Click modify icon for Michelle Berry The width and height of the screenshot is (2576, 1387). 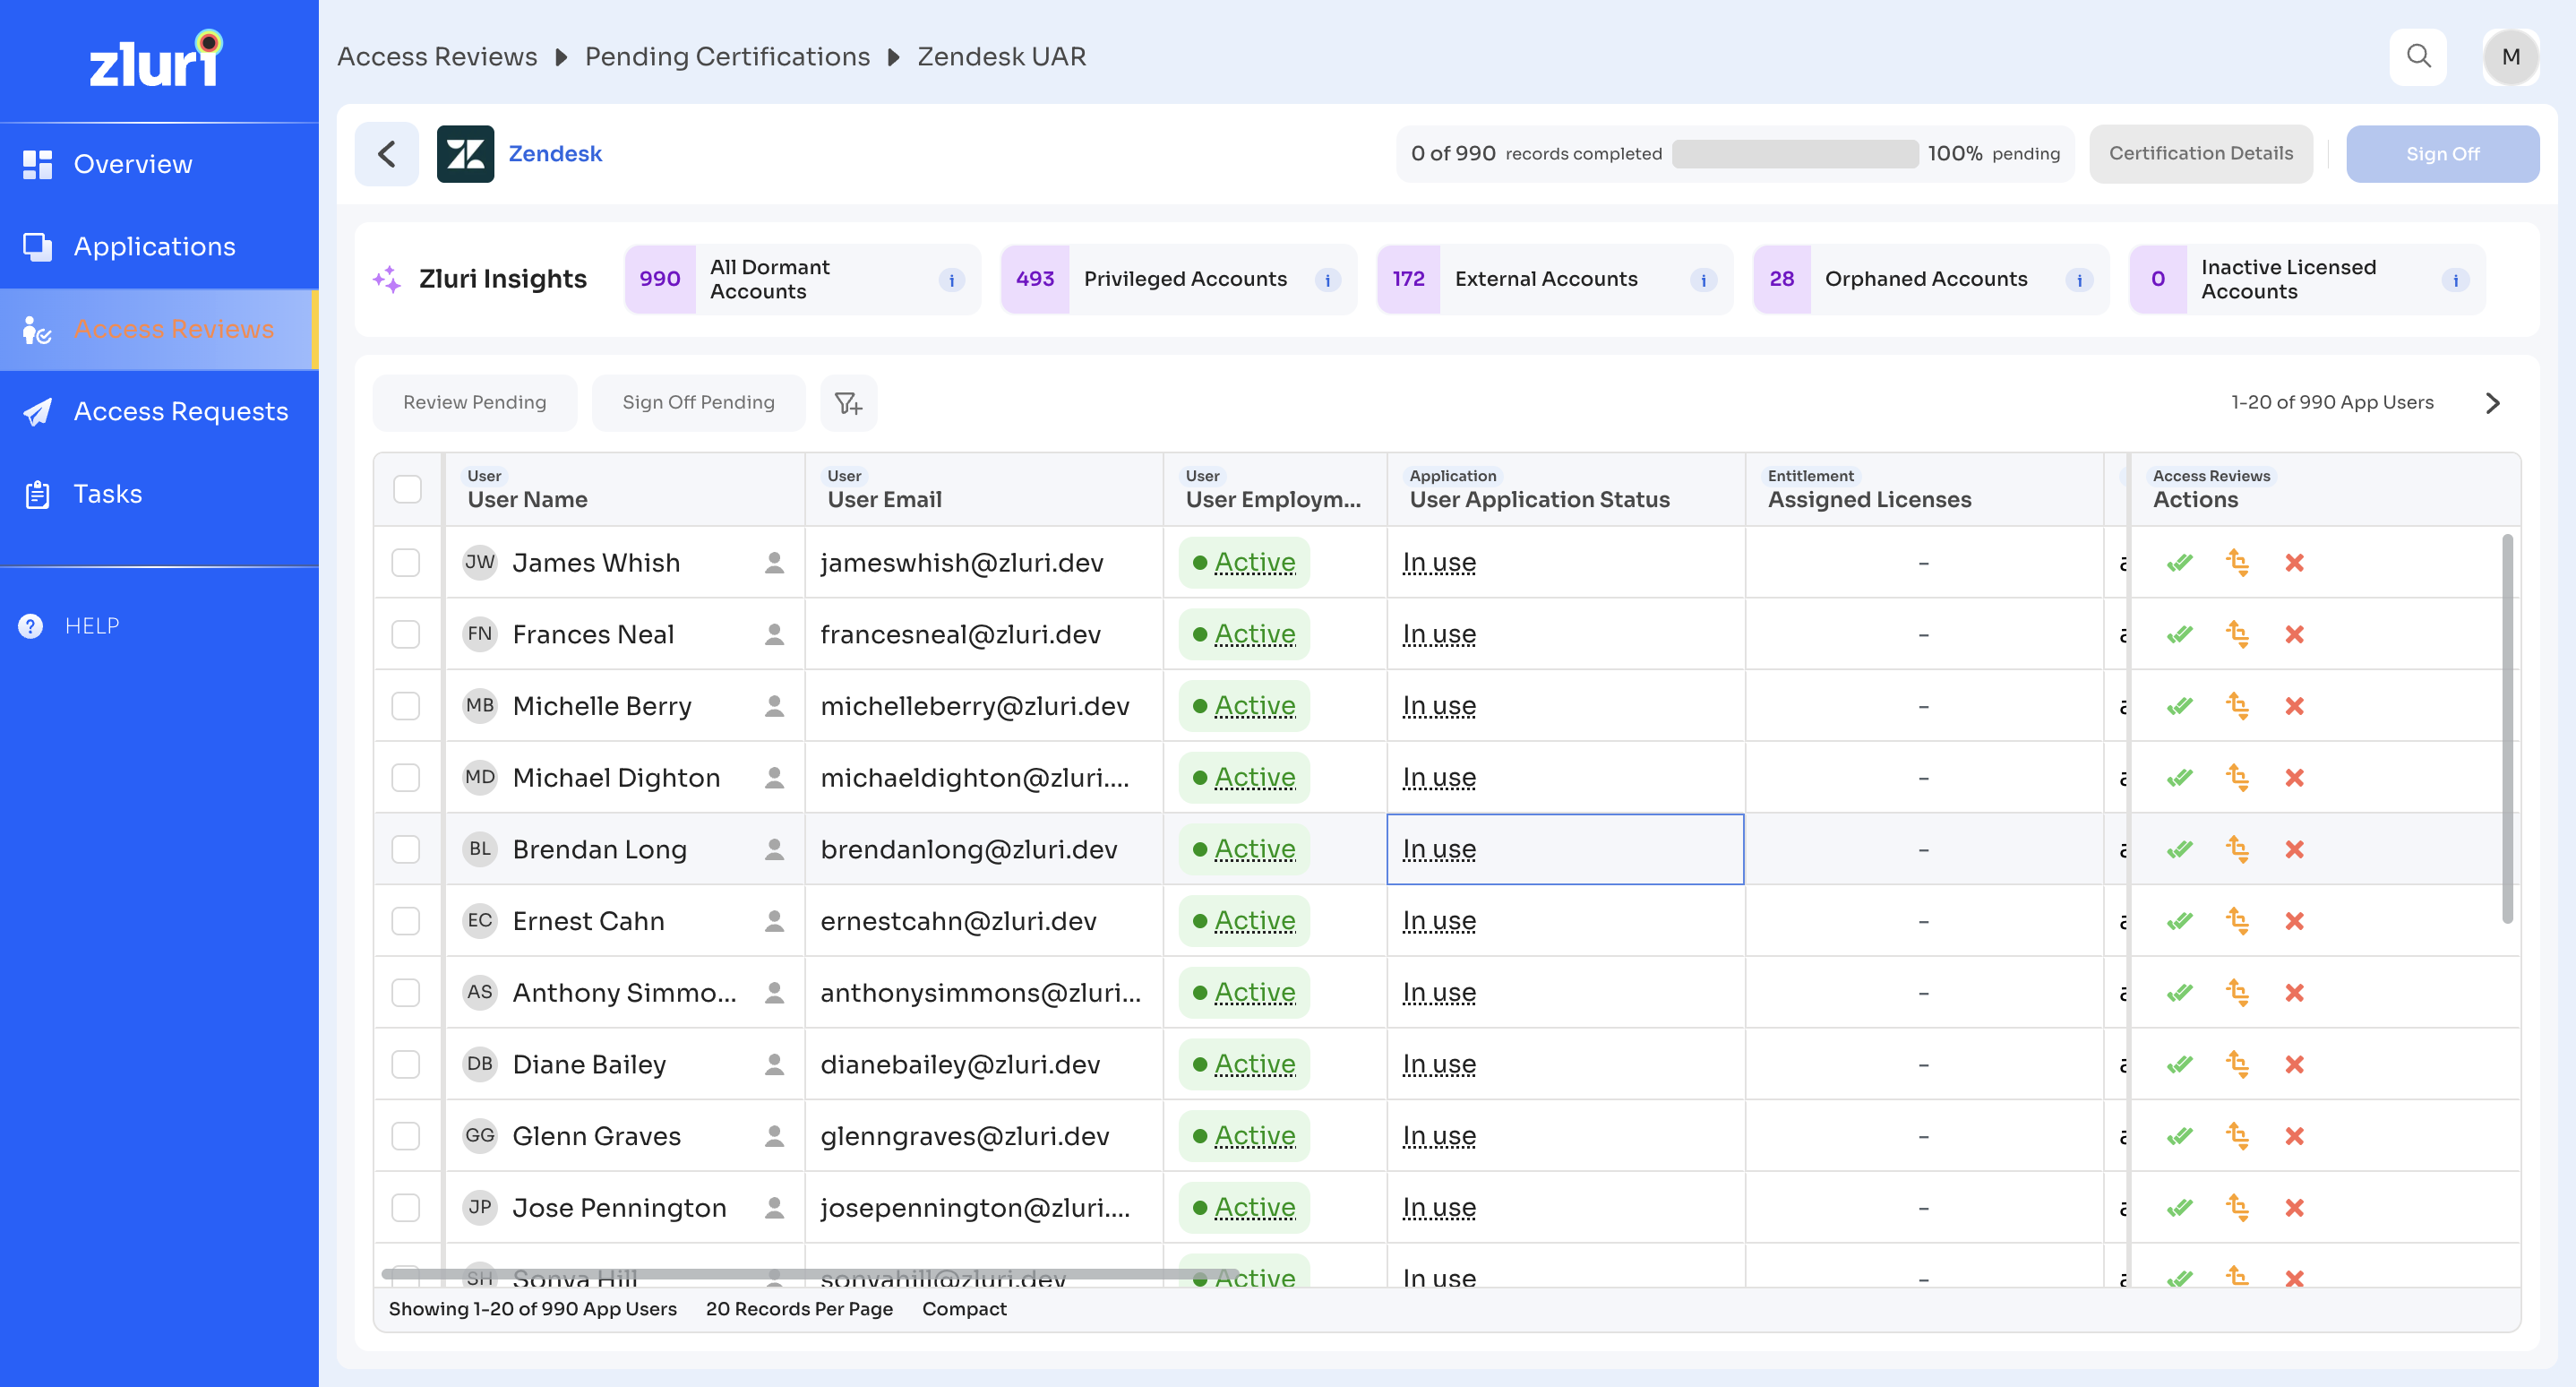[2237, 706]
